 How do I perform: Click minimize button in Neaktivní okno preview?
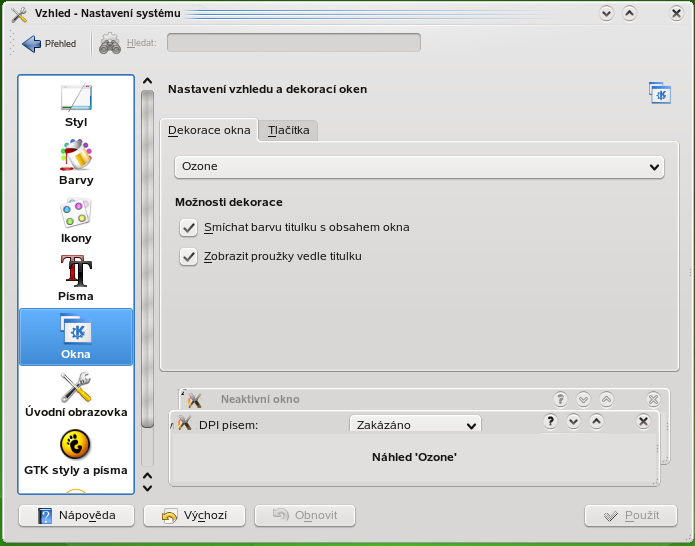583,399
